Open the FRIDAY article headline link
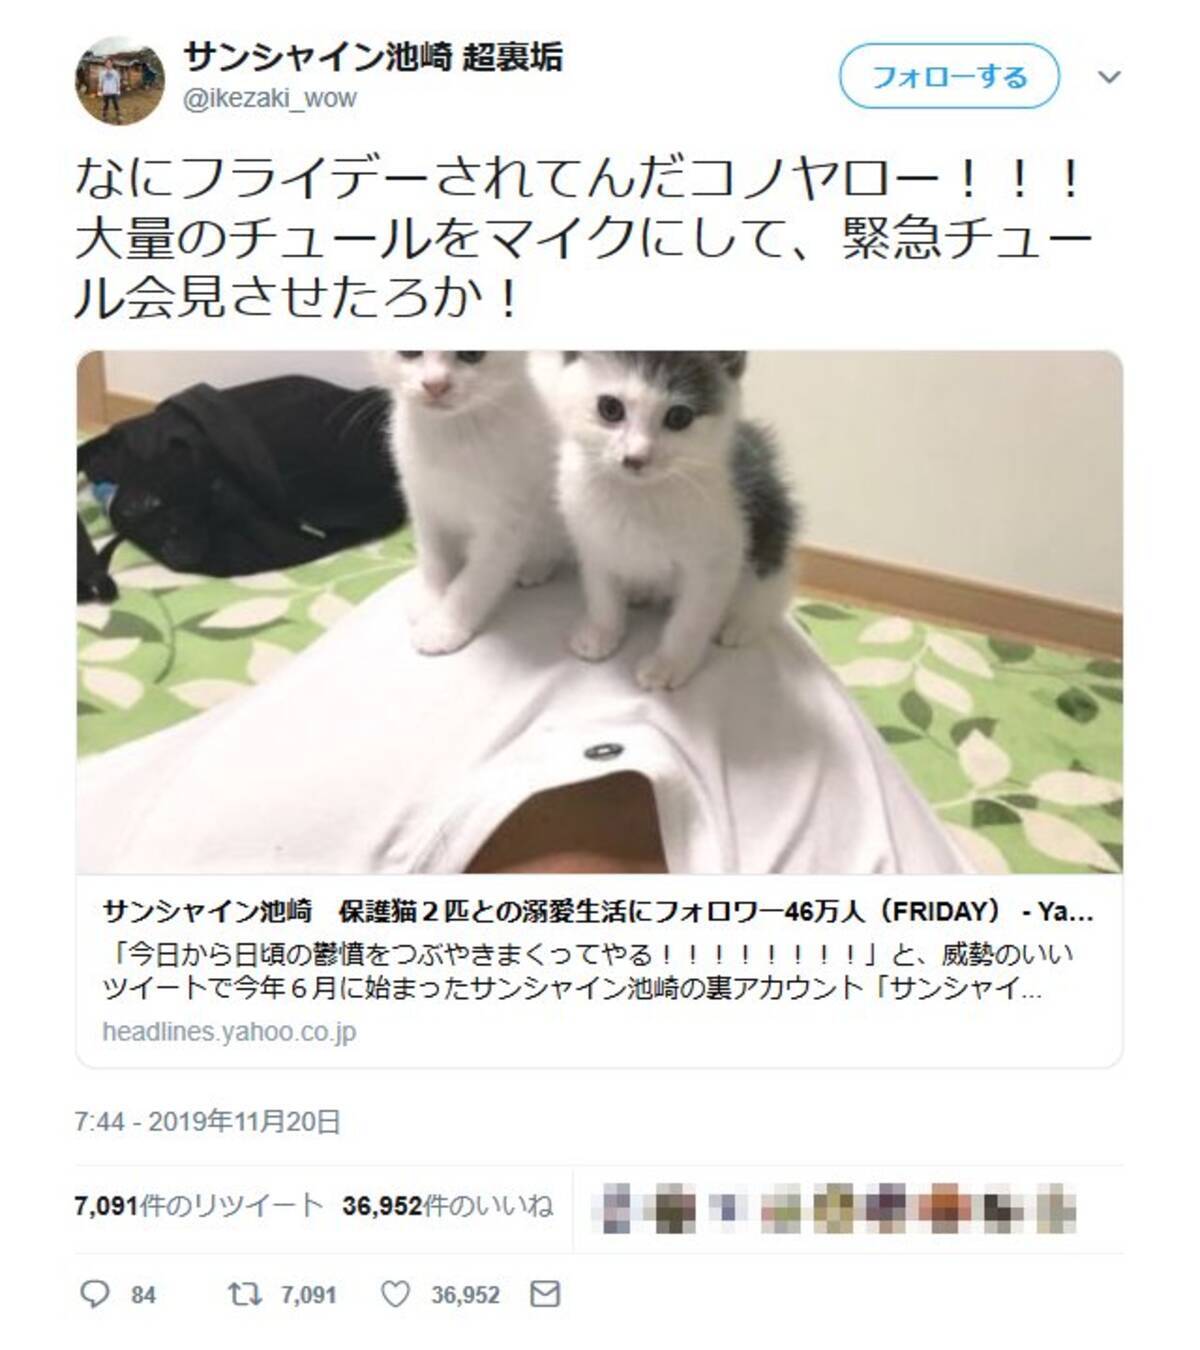Screen dimensions: 1200x1350 click(x=598, y=911)
